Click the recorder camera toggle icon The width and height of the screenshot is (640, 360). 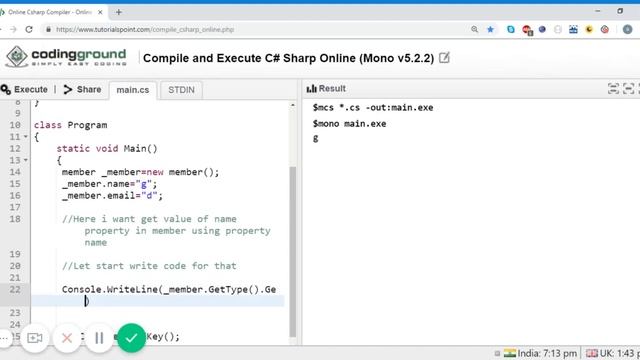click(35, 338)
